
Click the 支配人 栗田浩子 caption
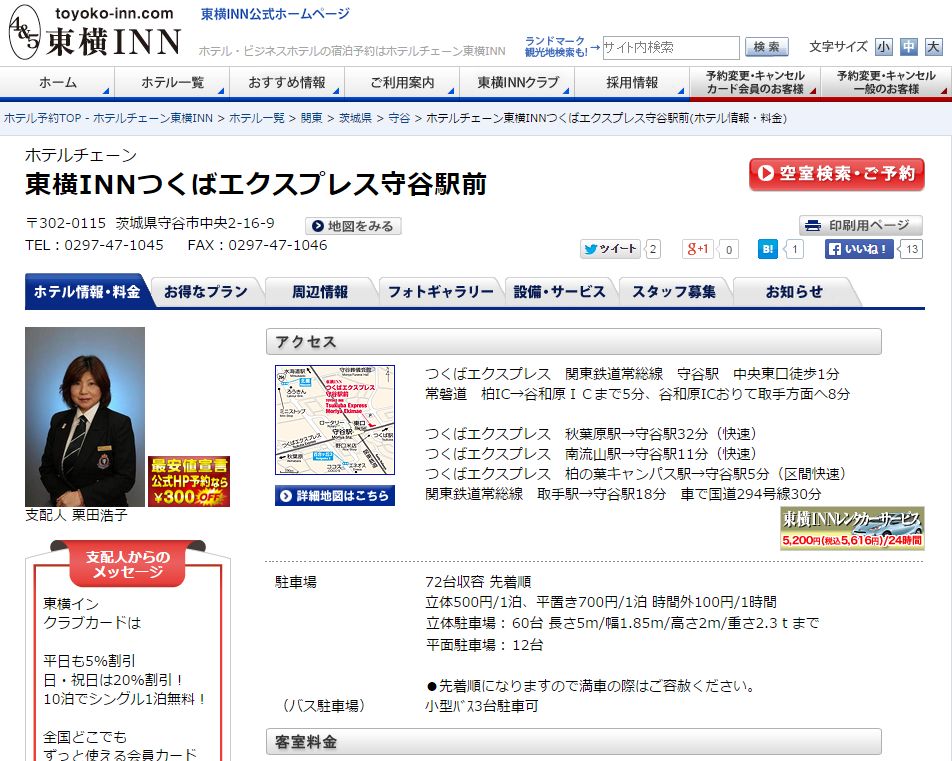click(x=76, y=515)
